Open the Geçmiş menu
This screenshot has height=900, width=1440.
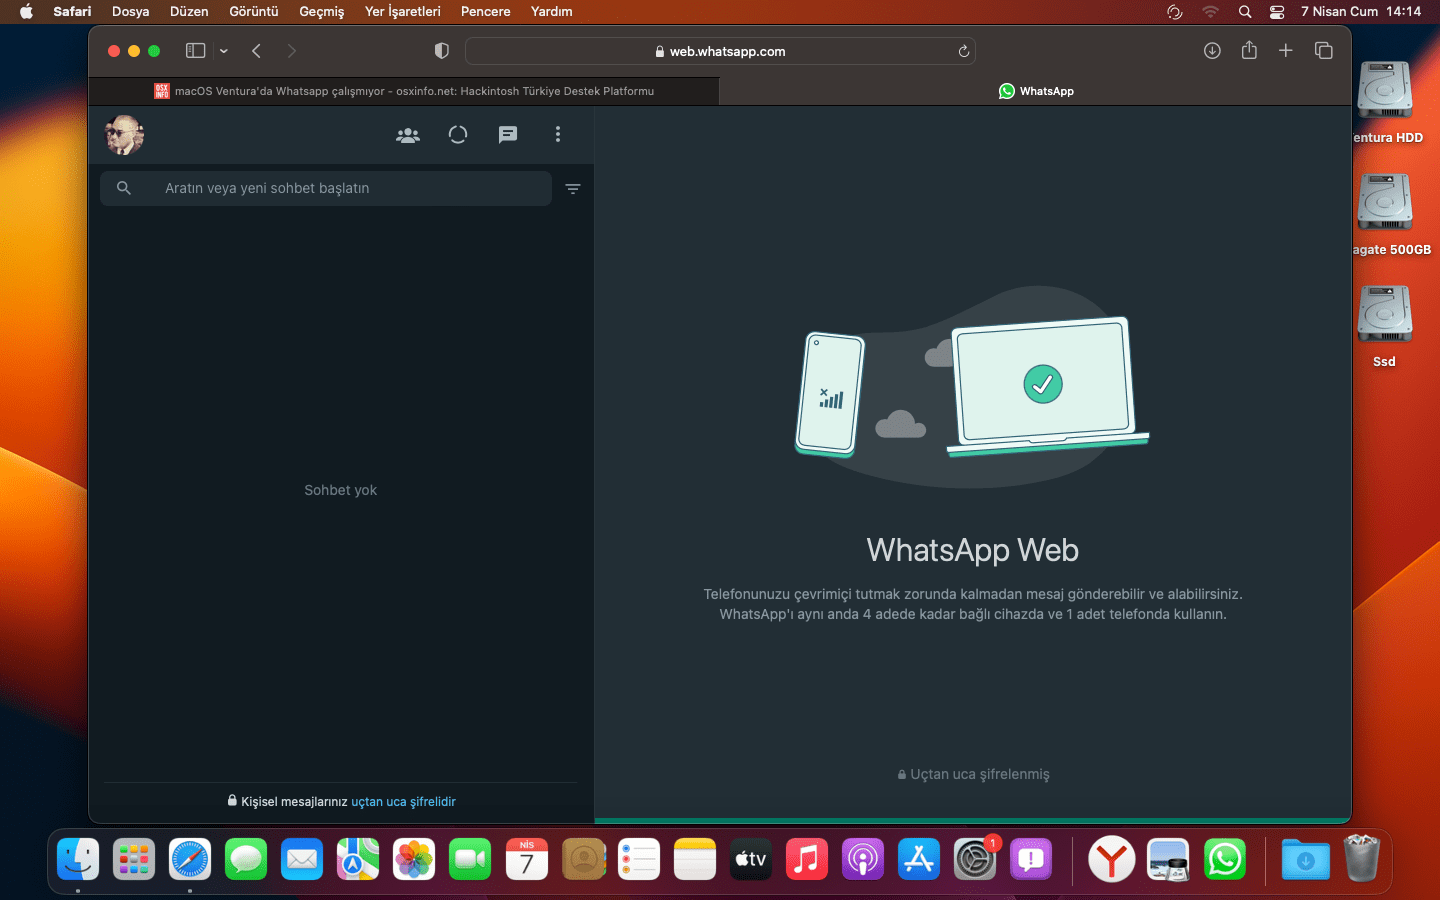pyautogui.click(x=321, y=11)
